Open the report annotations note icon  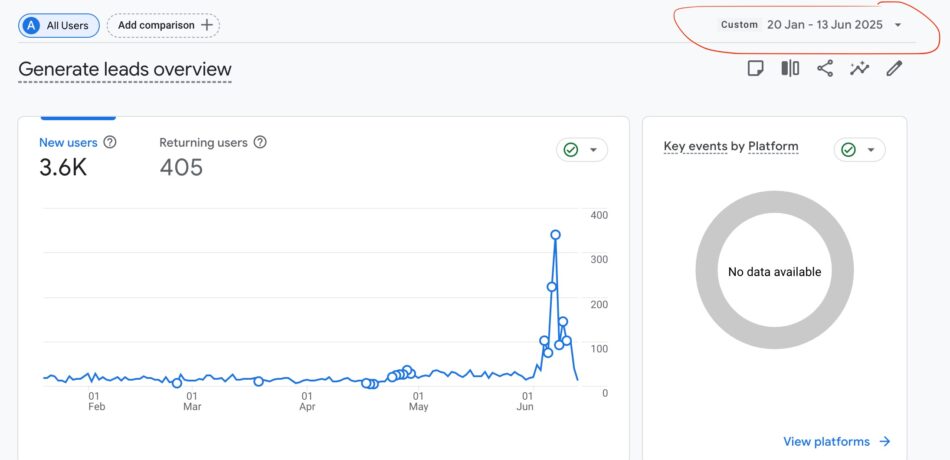tap(756, 69)
